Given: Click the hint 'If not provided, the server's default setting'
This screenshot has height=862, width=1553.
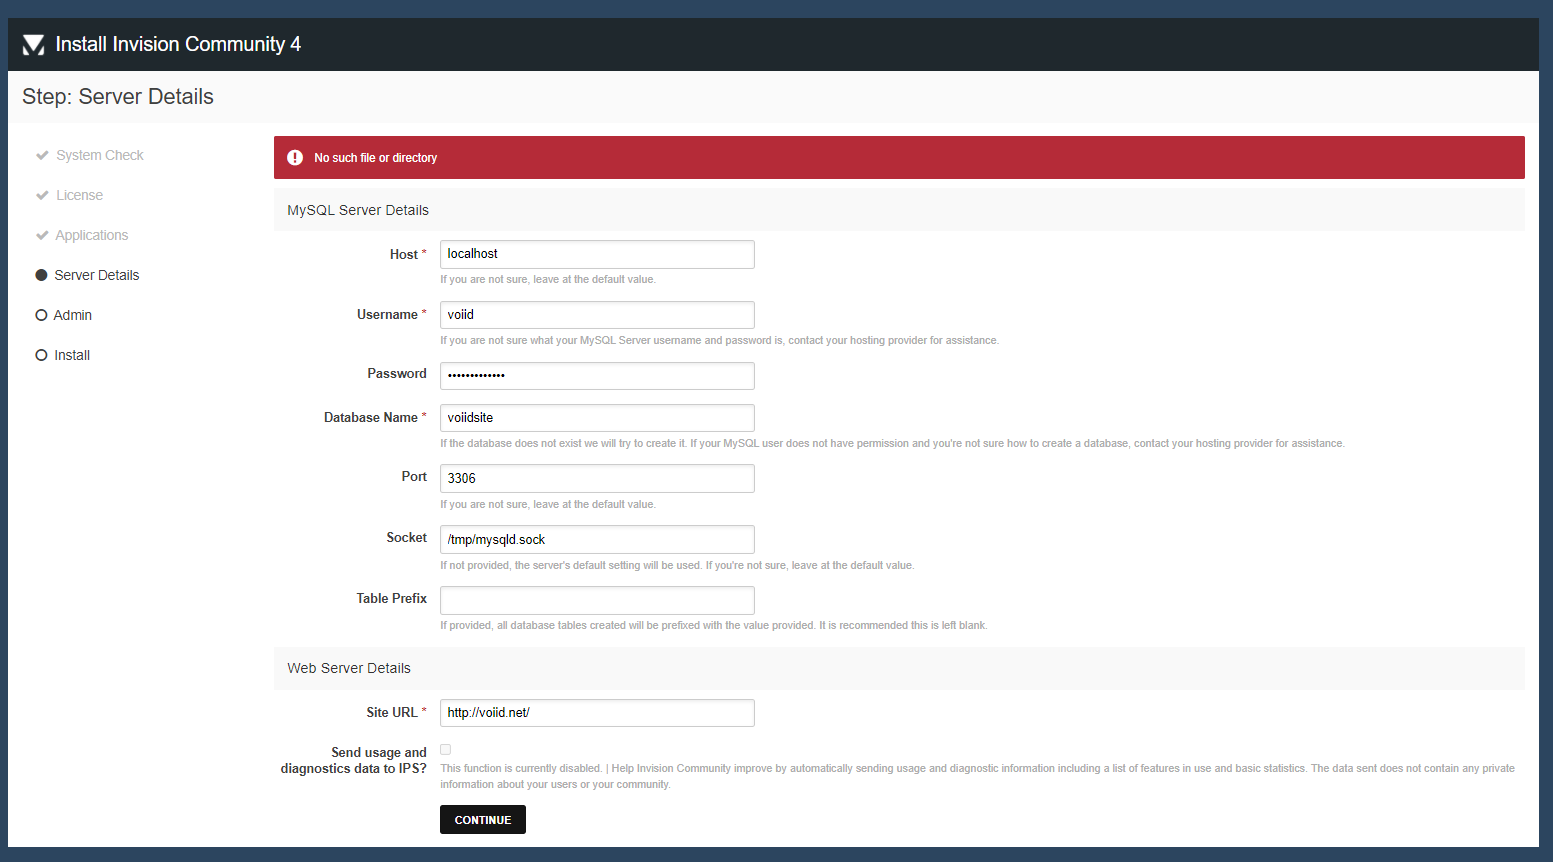Looking at the screenshot, I should (677, 565).
